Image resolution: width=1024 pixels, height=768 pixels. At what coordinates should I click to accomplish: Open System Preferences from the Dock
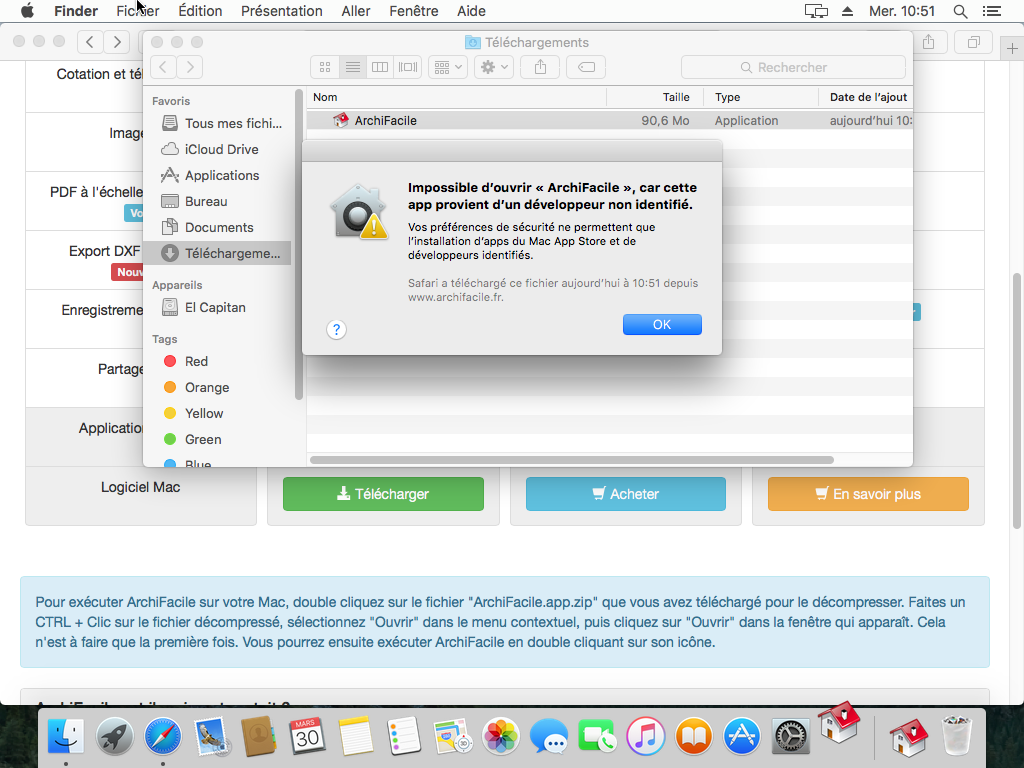pos(791,738)
